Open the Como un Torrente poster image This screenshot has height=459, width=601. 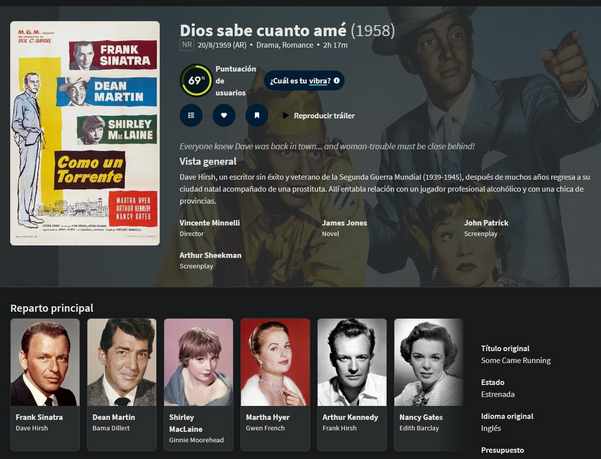85,133
